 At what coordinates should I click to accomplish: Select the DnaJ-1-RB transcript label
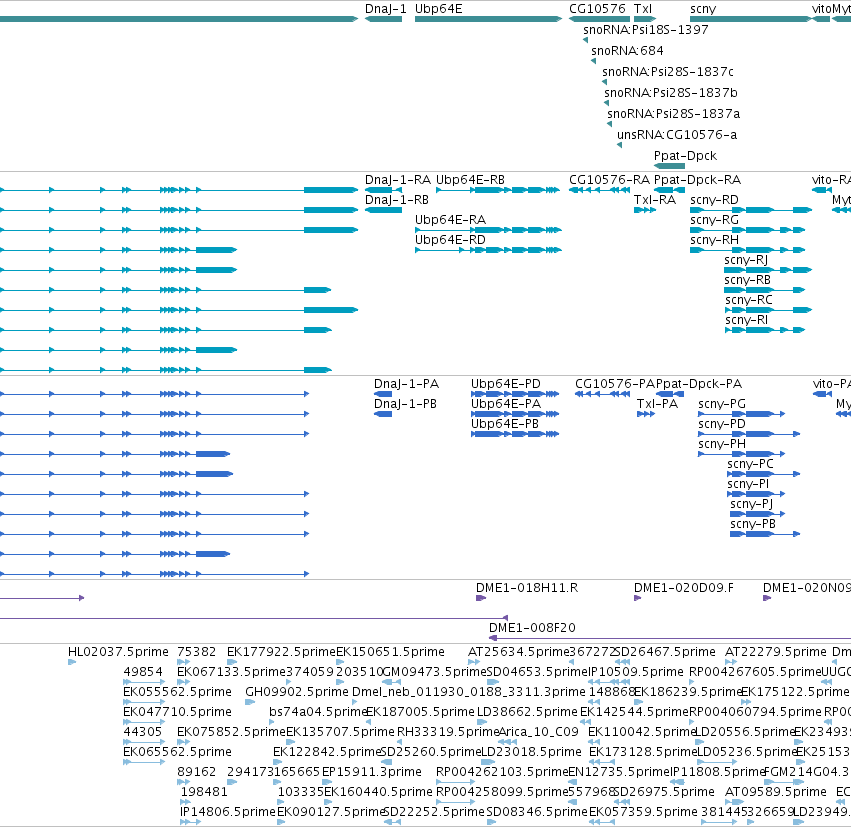click(397, 200)
